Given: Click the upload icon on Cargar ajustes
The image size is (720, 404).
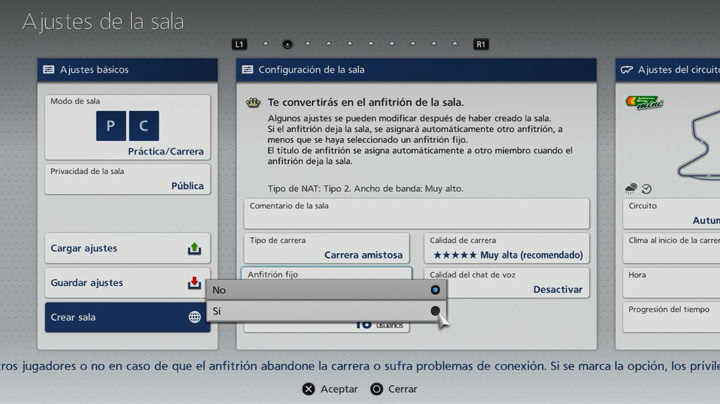Looking at the screenshot, I should [x=194, y=249].
